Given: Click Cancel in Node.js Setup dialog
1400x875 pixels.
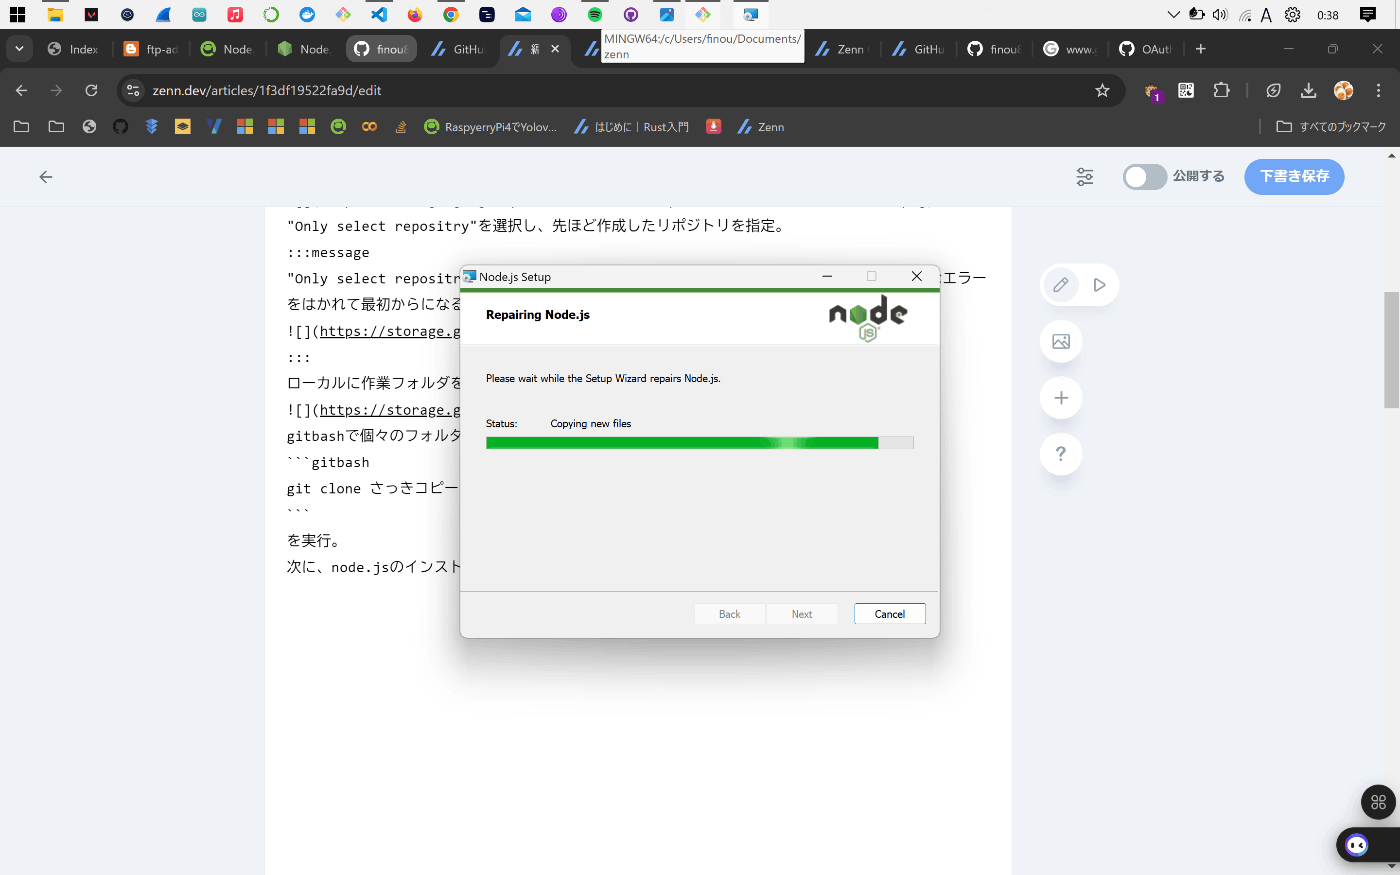Looking at the screenshot, I should [889, 614].
